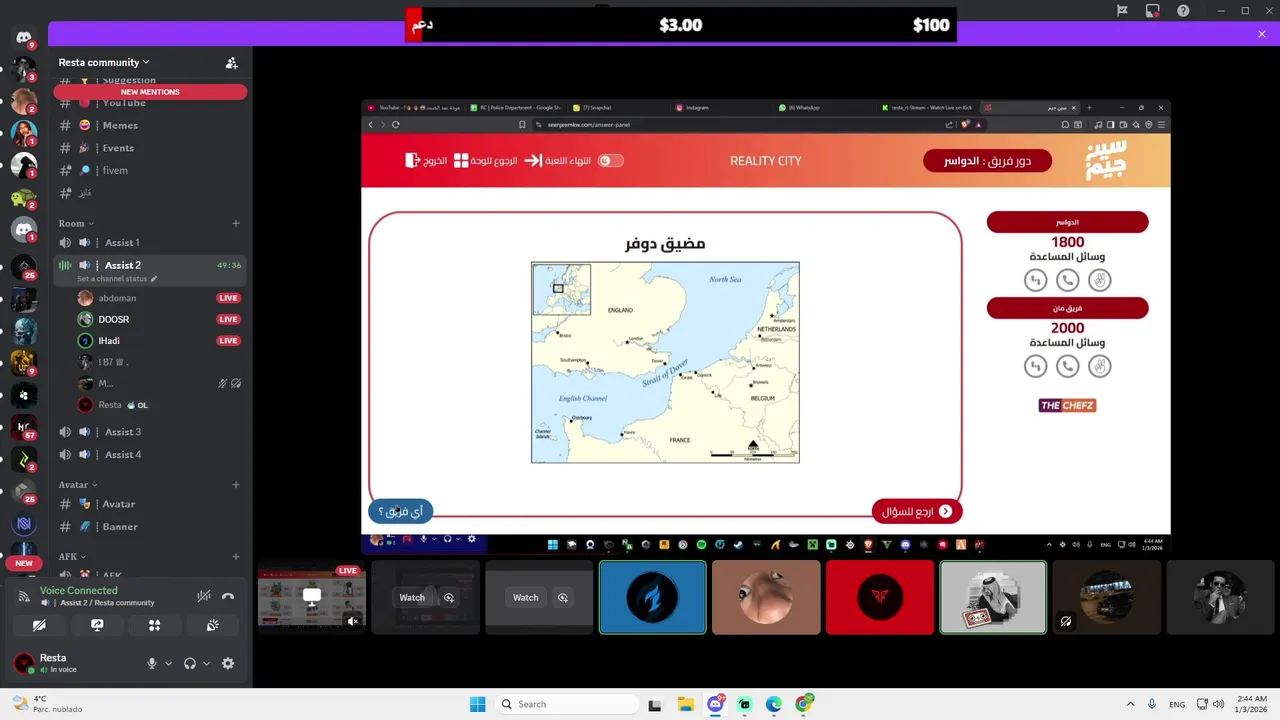Open File Explorer from the taskbar
Image resolution: width=1280 pixels, height=720 pixels.
tap(685, 704)
